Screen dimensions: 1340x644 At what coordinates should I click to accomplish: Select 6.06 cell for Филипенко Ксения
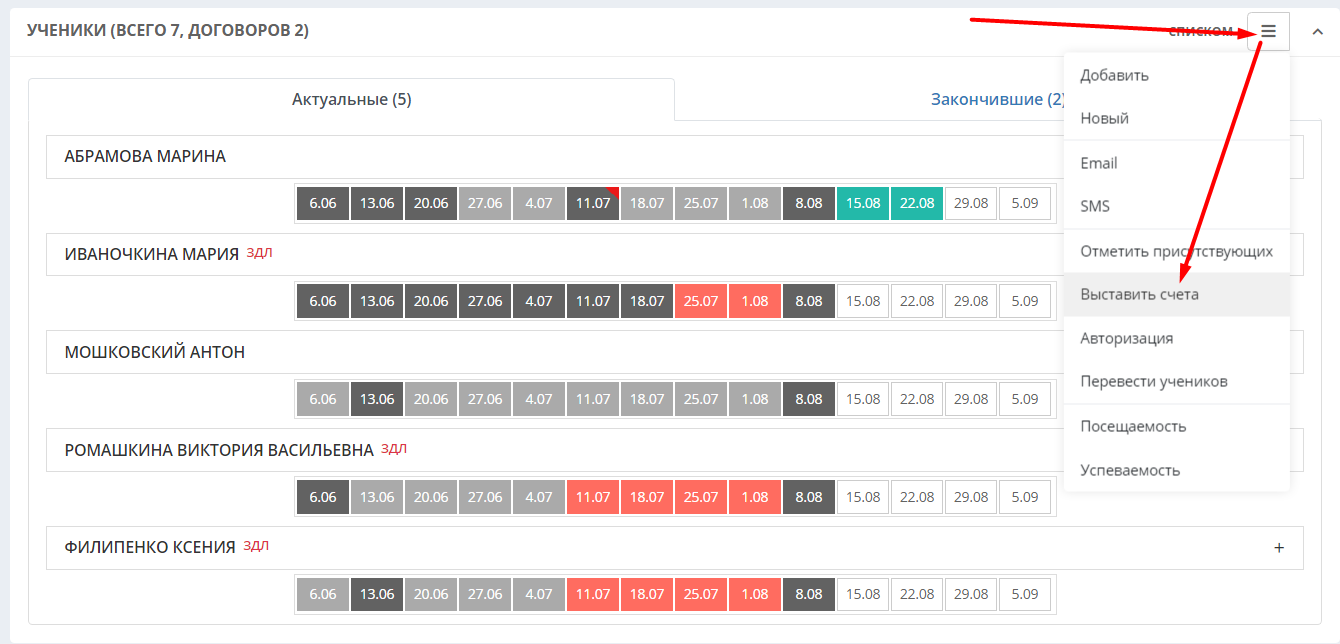(323, 594)
